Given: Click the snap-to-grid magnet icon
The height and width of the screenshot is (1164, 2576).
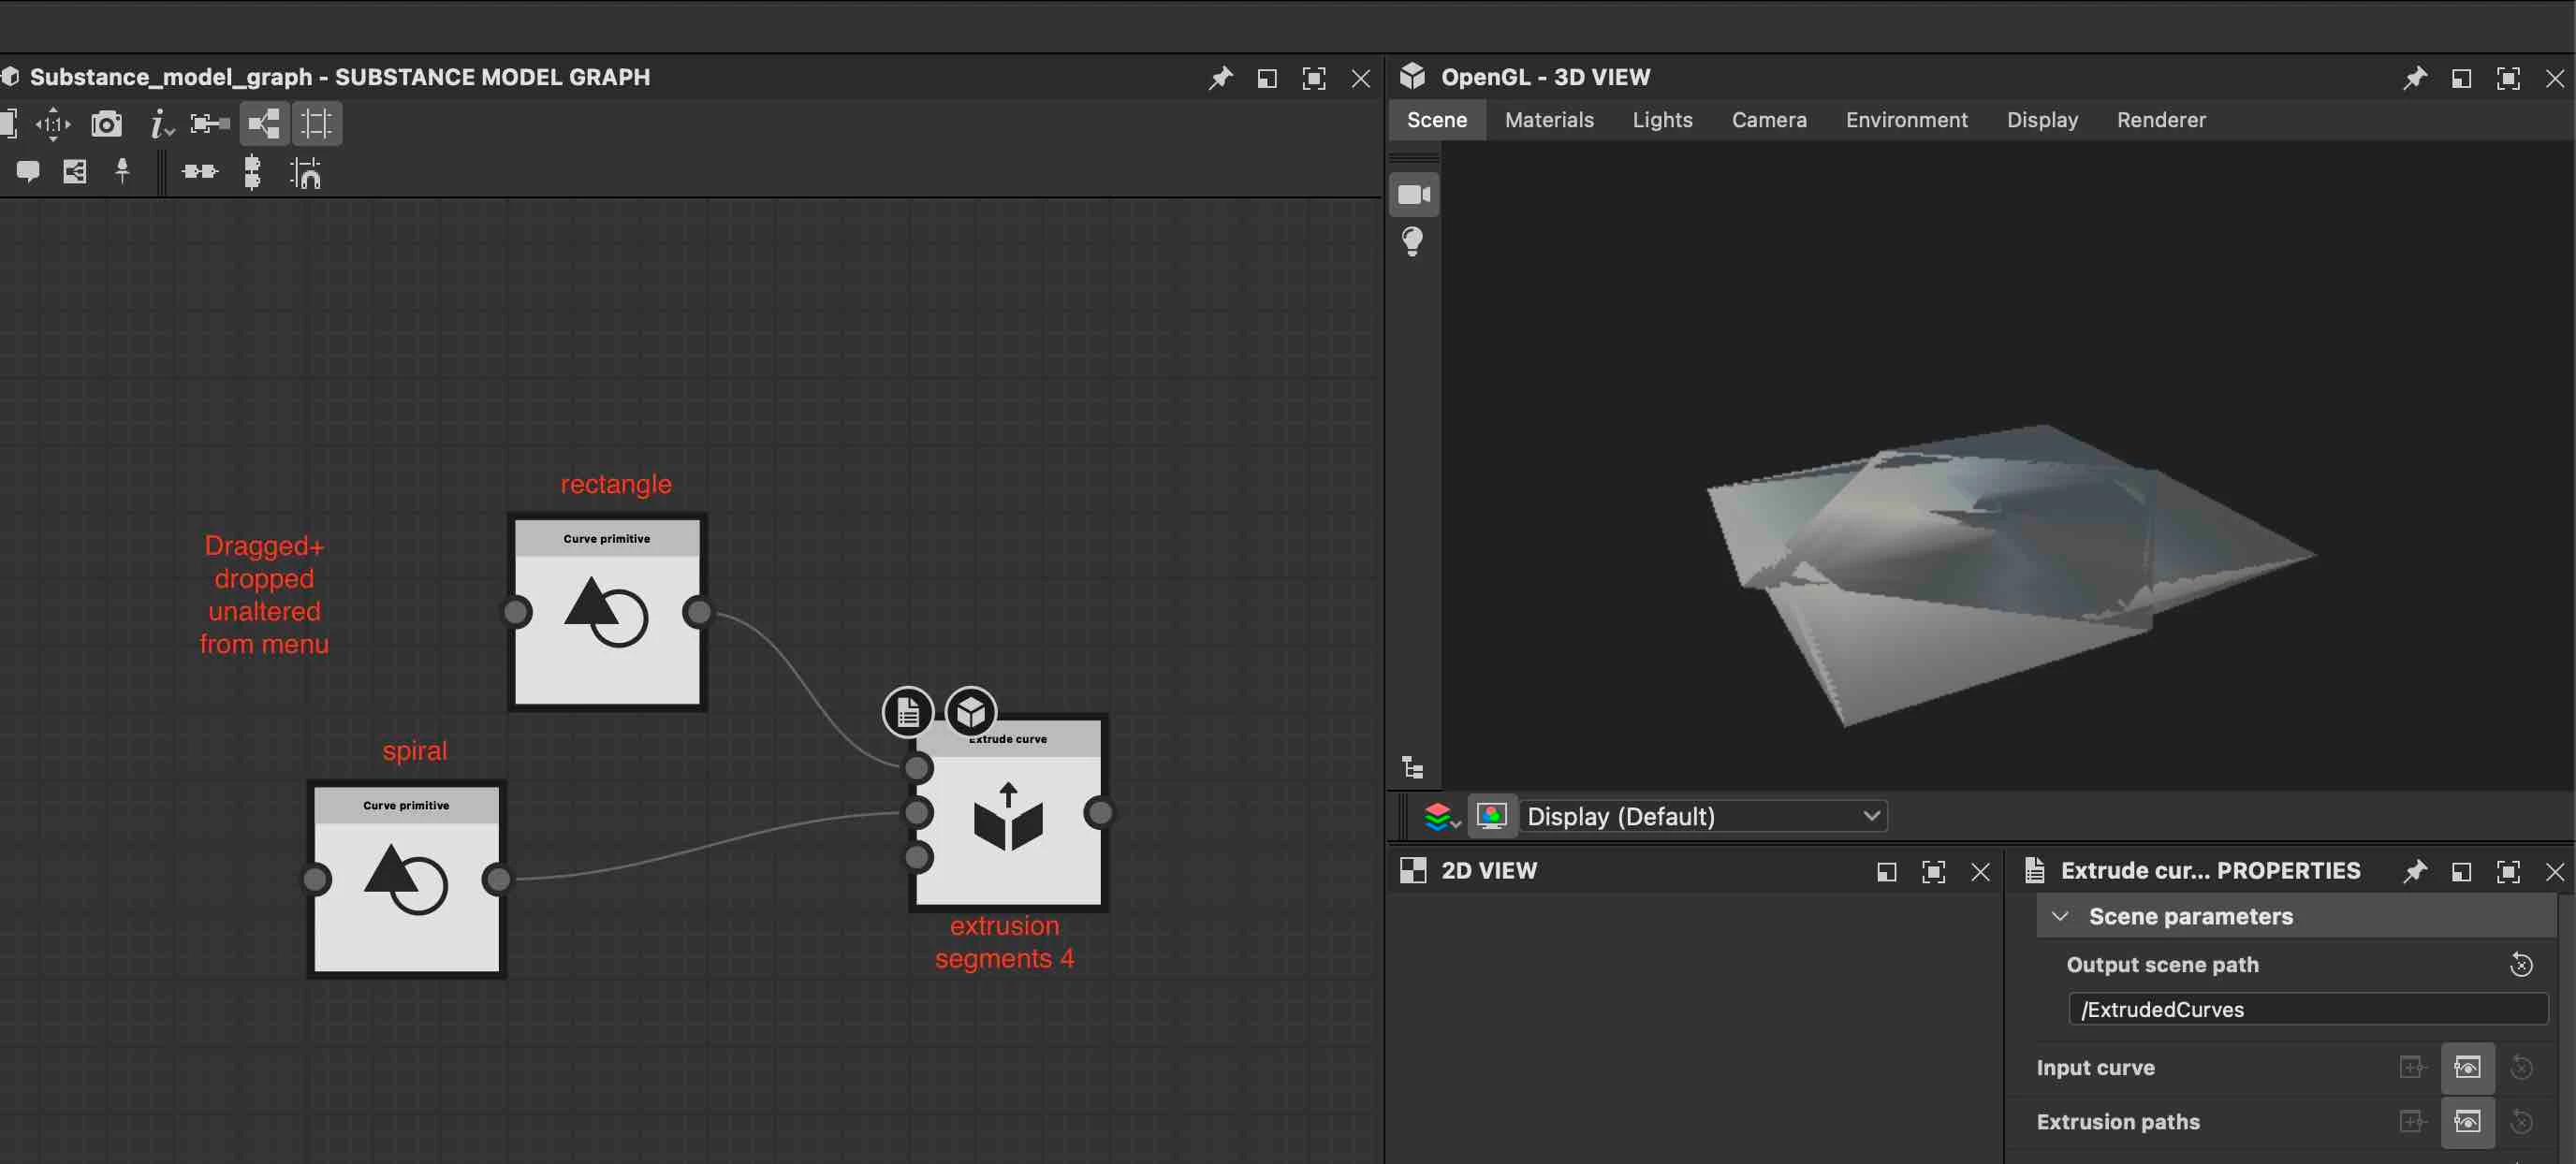Looking at the screenshot, I should tap(305, 174).
